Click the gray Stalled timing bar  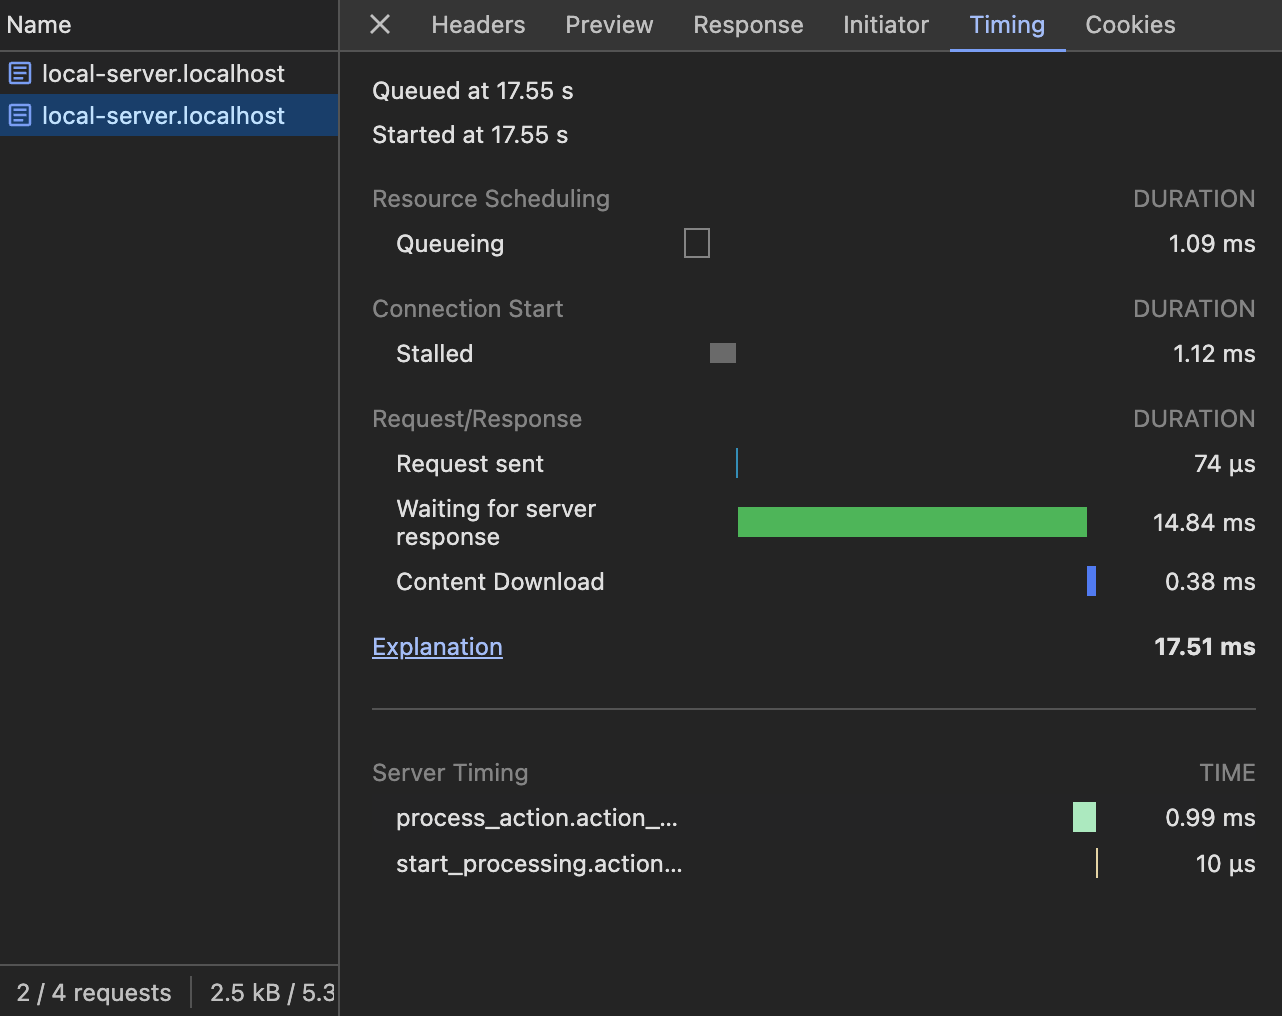[723, 353]
